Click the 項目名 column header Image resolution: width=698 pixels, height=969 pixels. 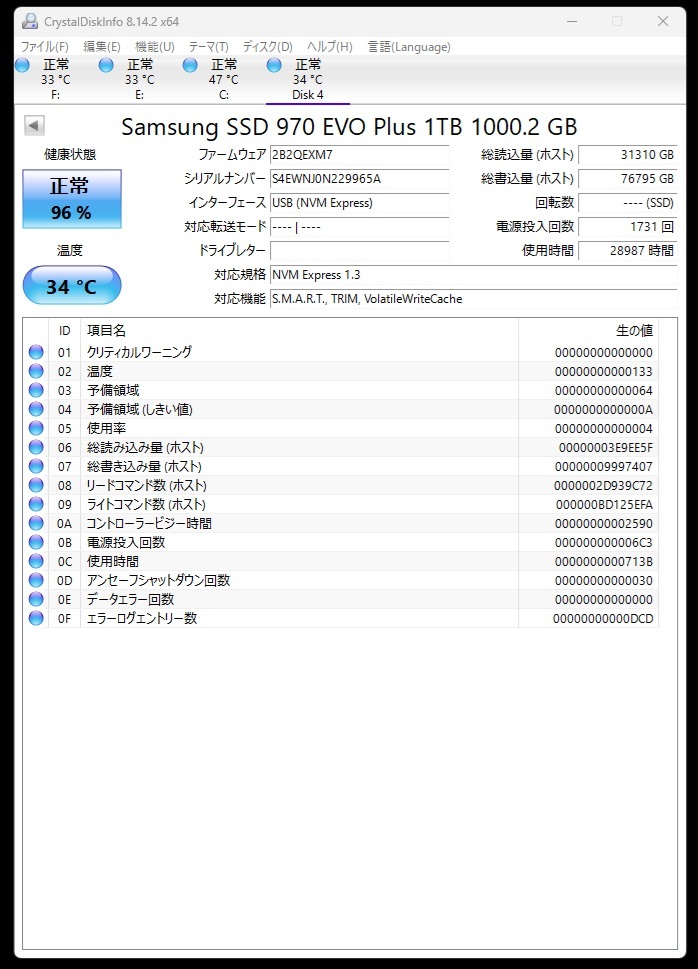299,331
